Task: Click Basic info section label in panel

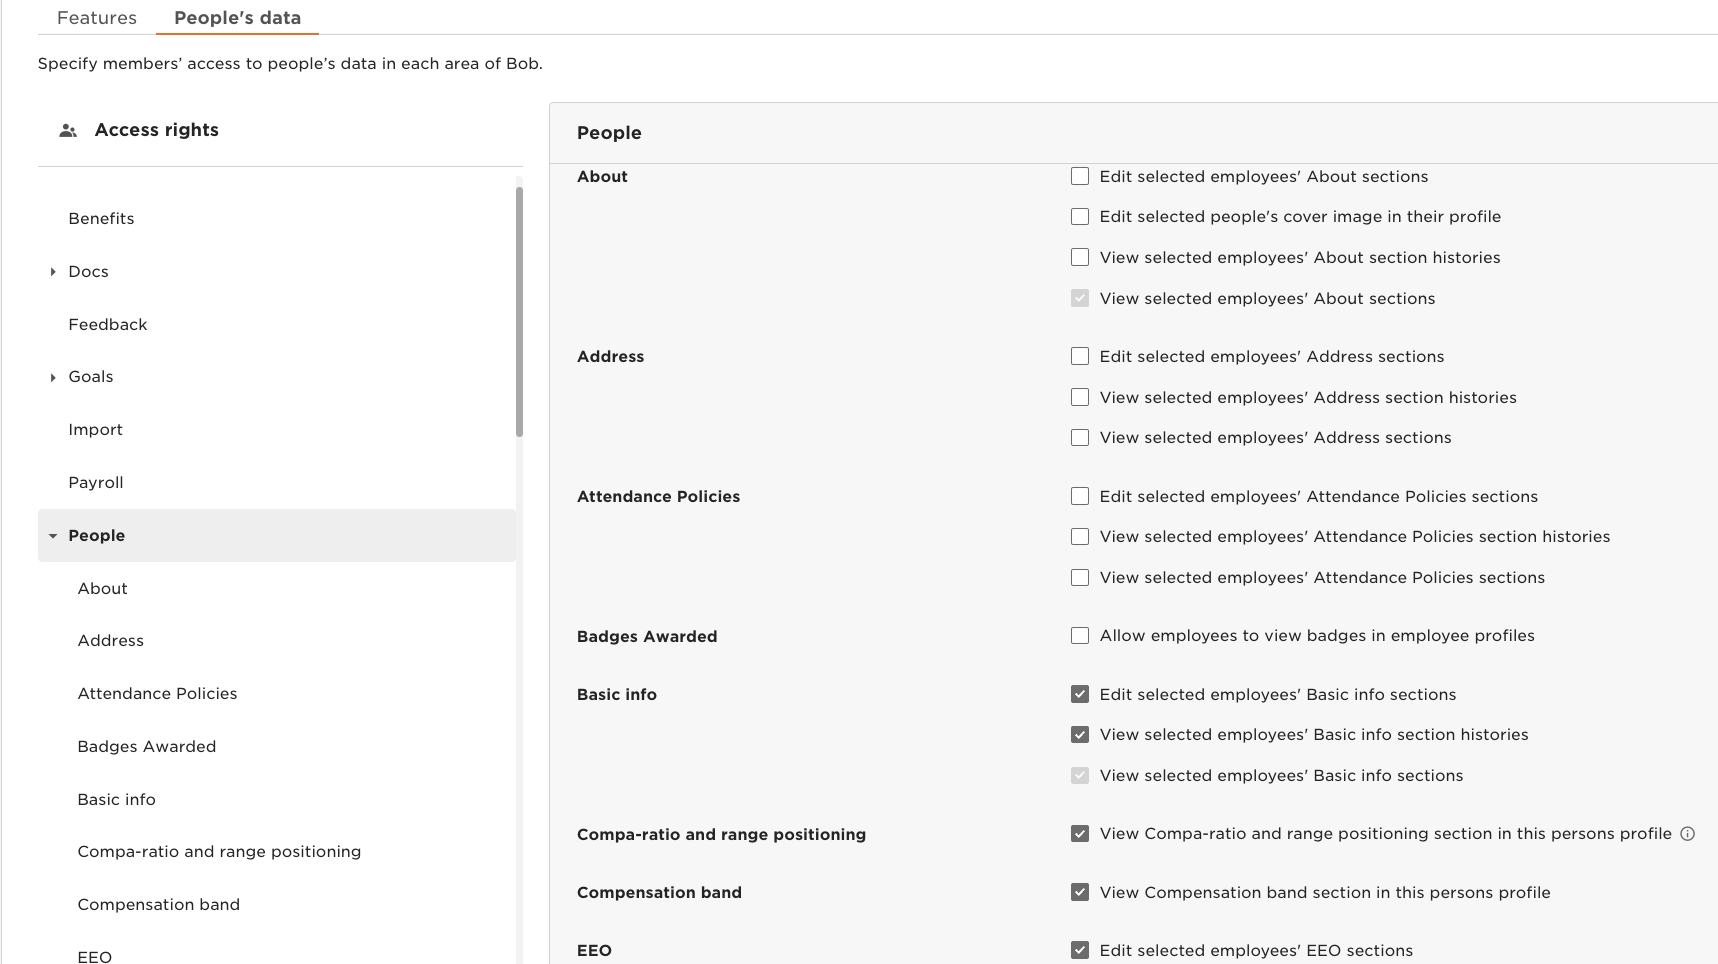Action: coord(617,695)
